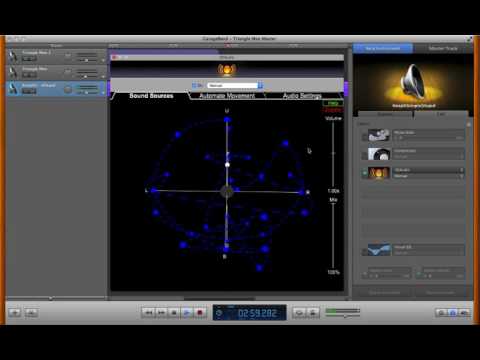Image resolution: width=480 pixels, height=360 pixels.
Task: Open the Visual EQ thumbnail
Action: pos(379,249)
